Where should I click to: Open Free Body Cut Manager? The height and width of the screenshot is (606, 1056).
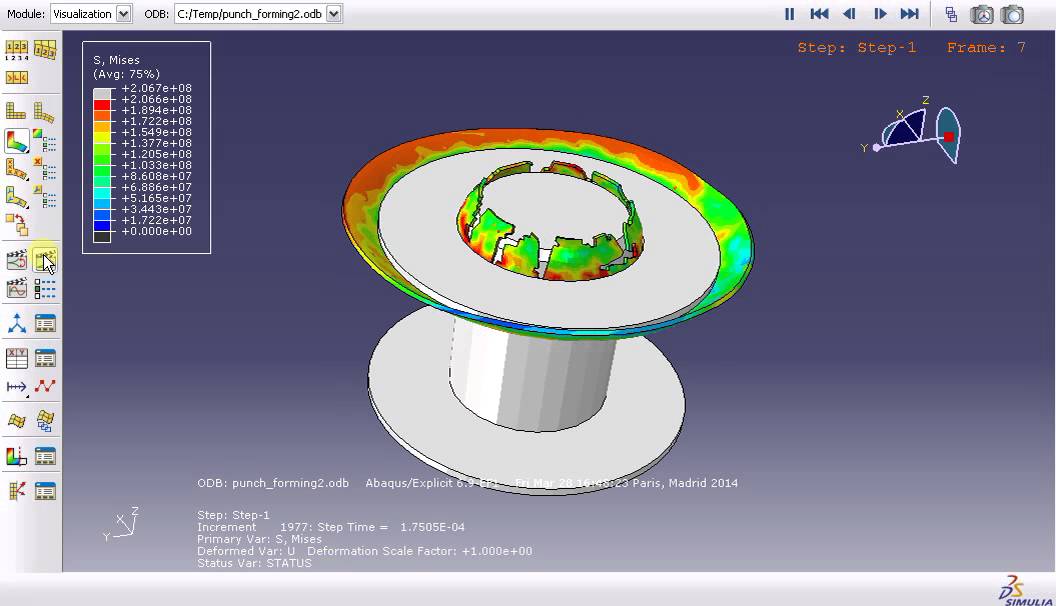coord(45,491)
